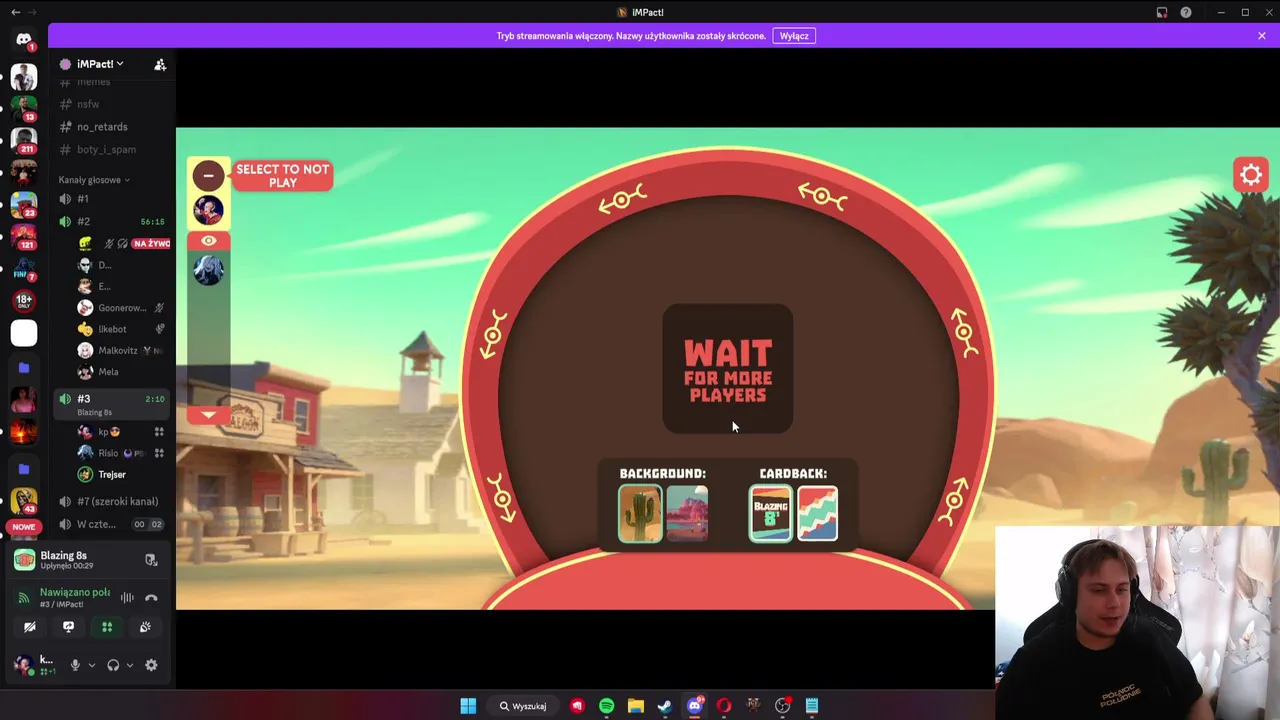Pop out the Blazing 8s activity
The image size is (1280, 720).
151,560
